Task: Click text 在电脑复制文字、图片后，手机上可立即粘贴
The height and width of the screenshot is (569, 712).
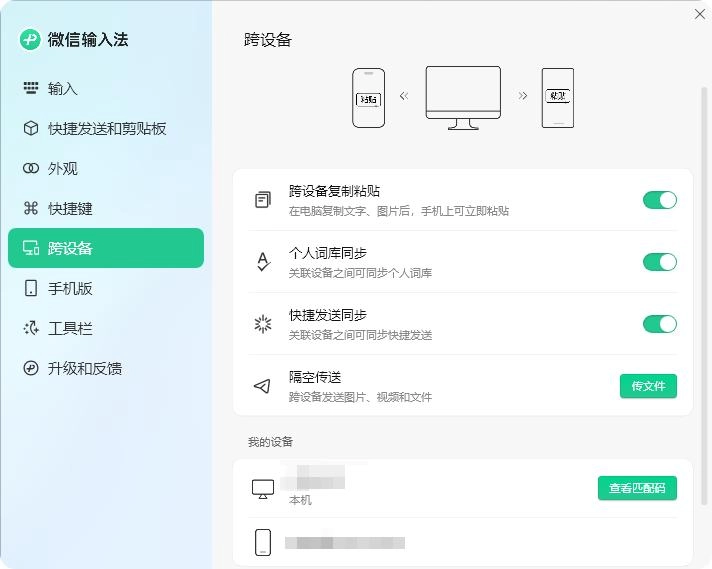Action: (x=399, y=211)
